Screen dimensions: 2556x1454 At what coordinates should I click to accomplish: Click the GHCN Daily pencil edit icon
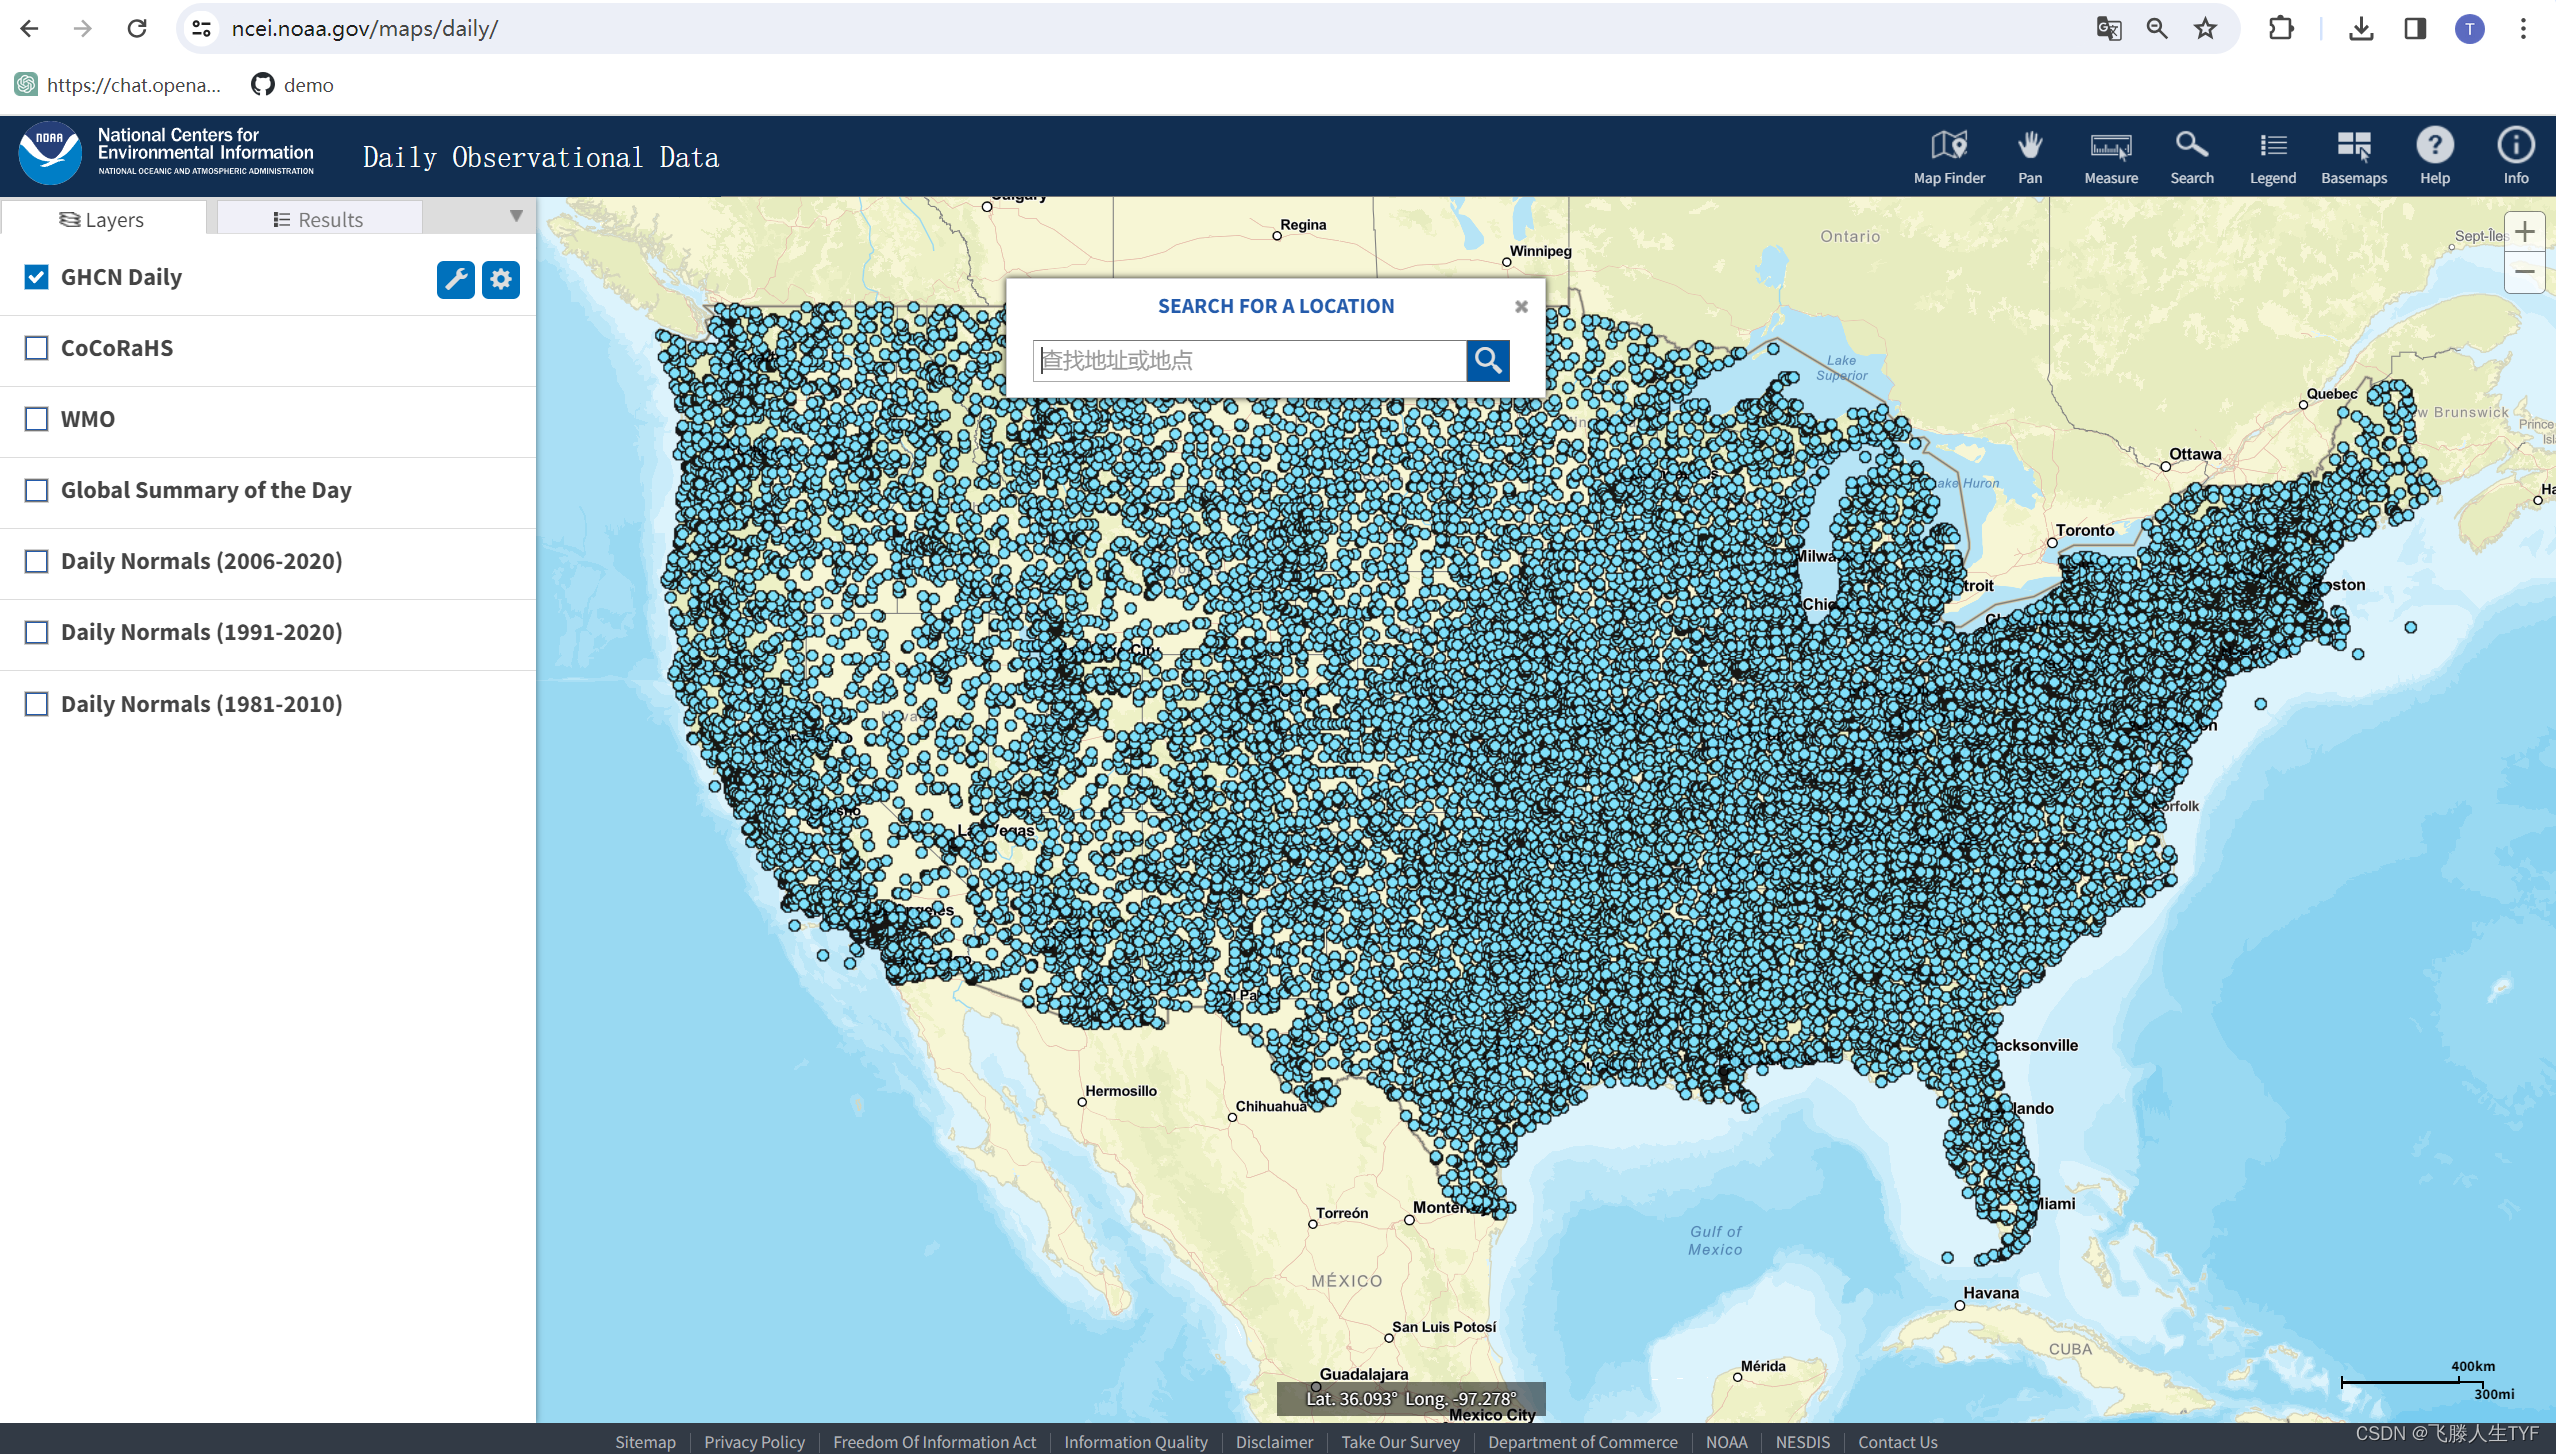(455, 277)
